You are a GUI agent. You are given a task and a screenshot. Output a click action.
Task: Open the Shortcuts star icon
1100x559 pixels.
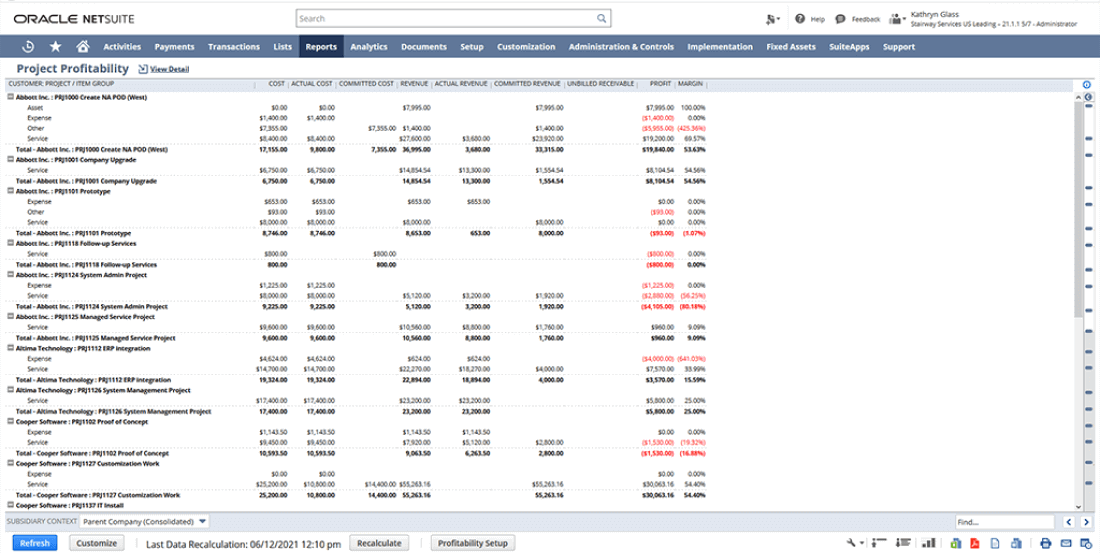55,47
